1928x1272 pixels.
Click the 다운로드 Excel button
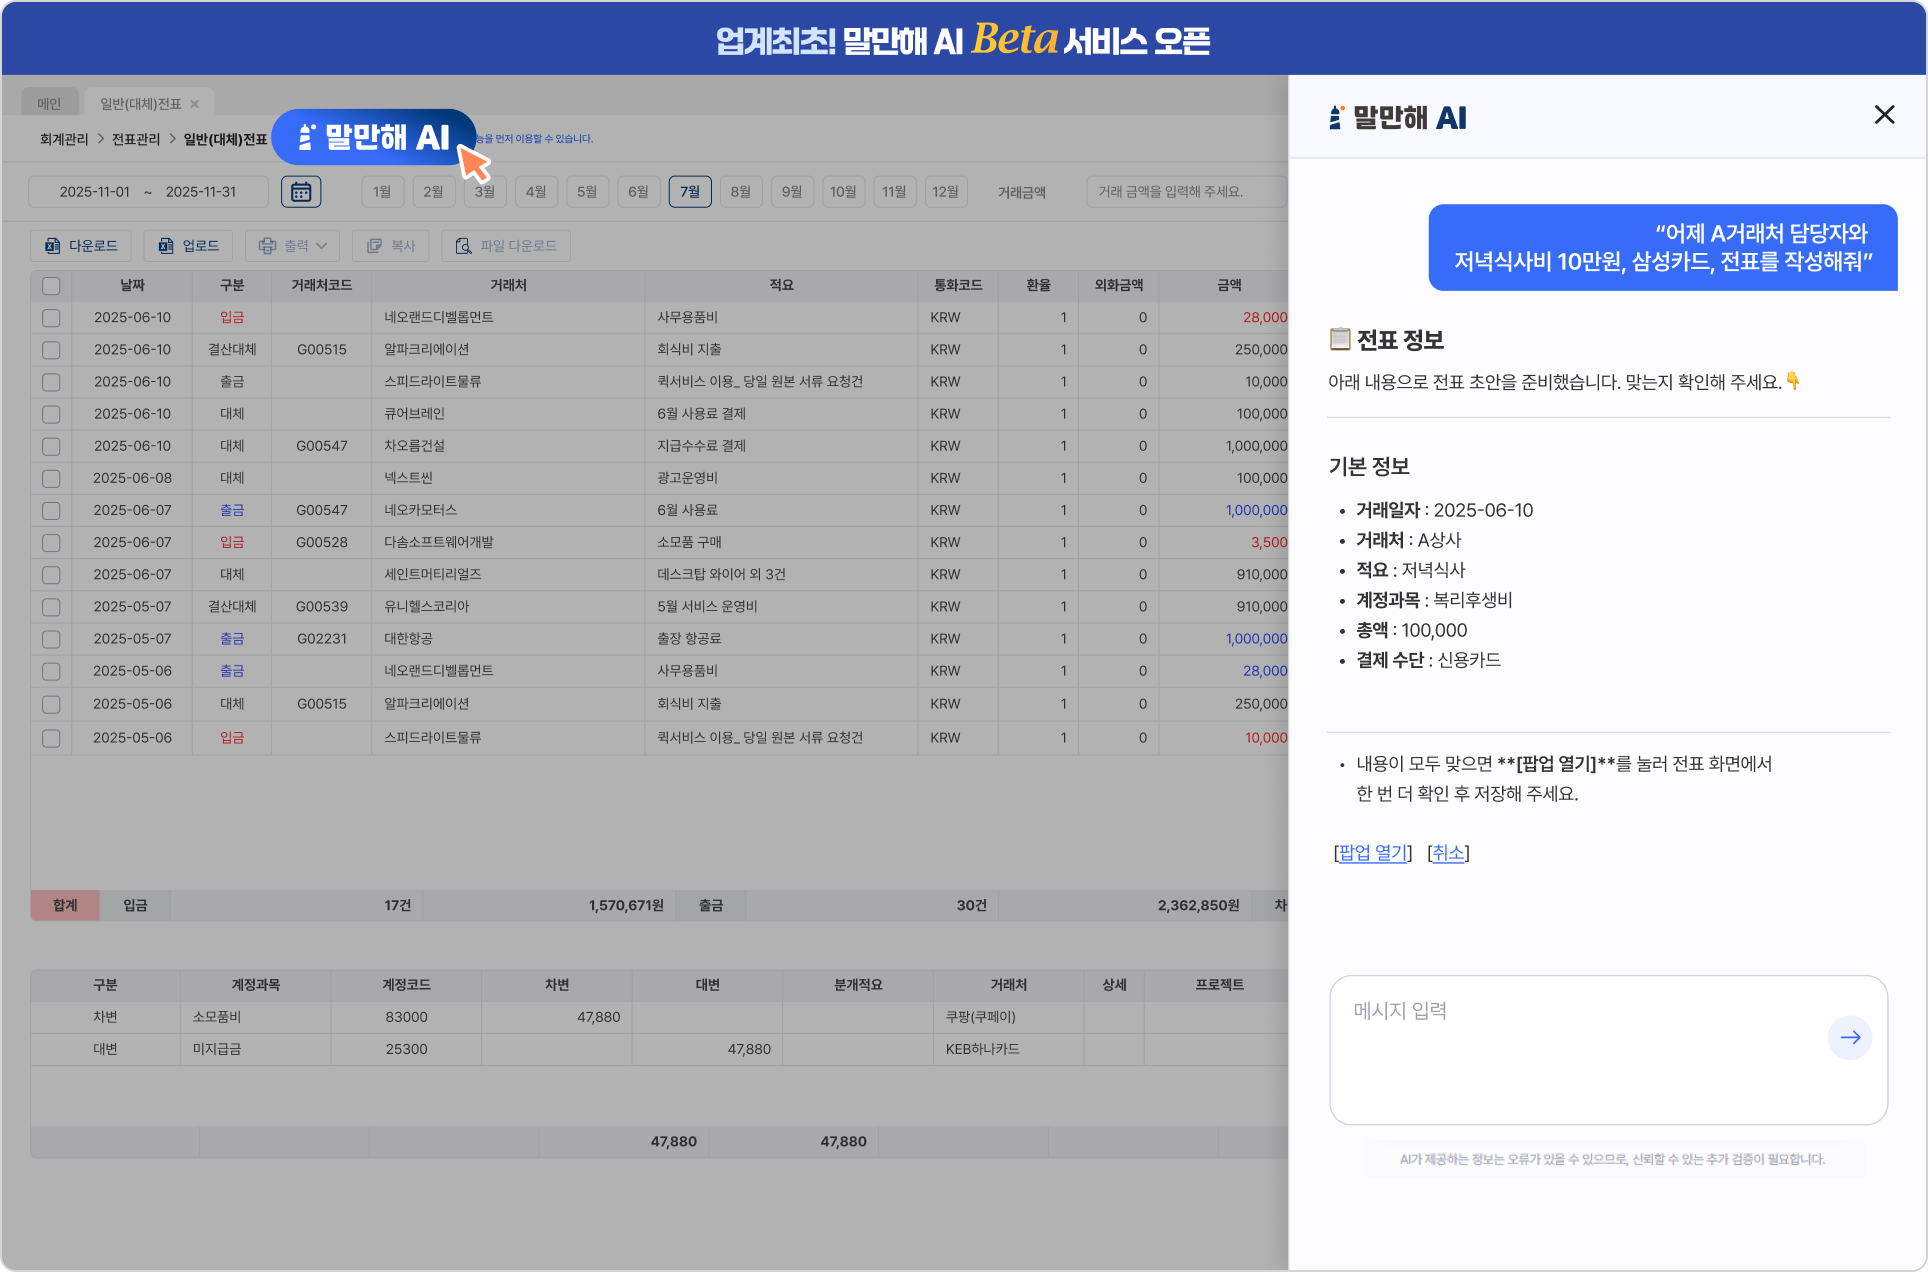click(x=82, y=245)
